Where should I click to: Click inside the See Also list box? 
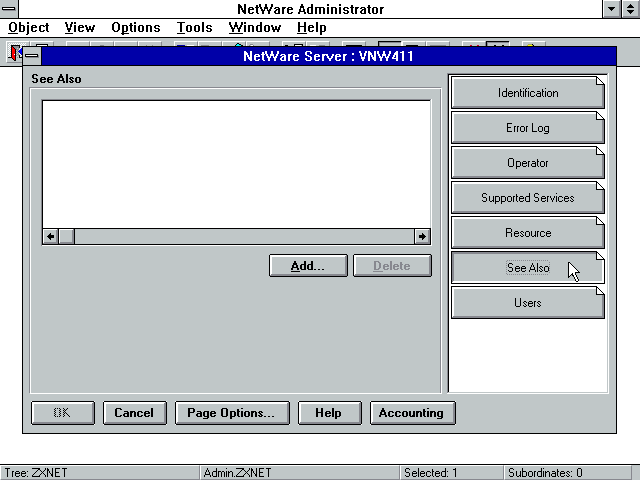(236, 164)
